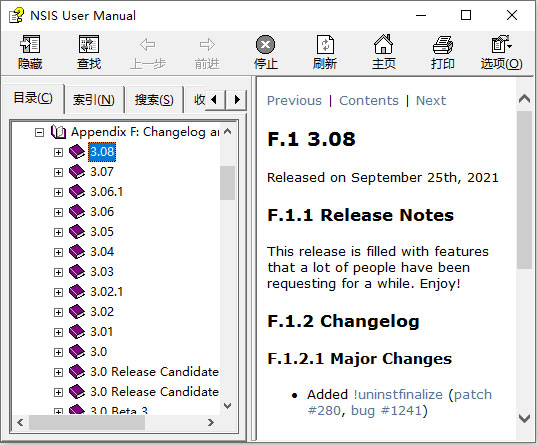This screenshot has height=445, width=538.
Task: Expand the 3.08 tree node
Action: click(x=58, y=152)
